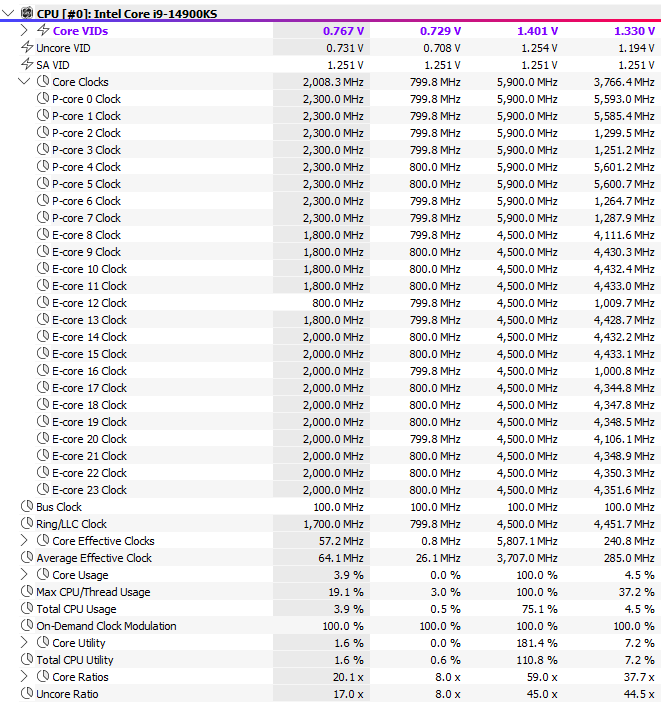Click the 37.2 % Max CPU/Thread Usage average
665x704 pixels.
pyautogui.click(x=637, y=592)
